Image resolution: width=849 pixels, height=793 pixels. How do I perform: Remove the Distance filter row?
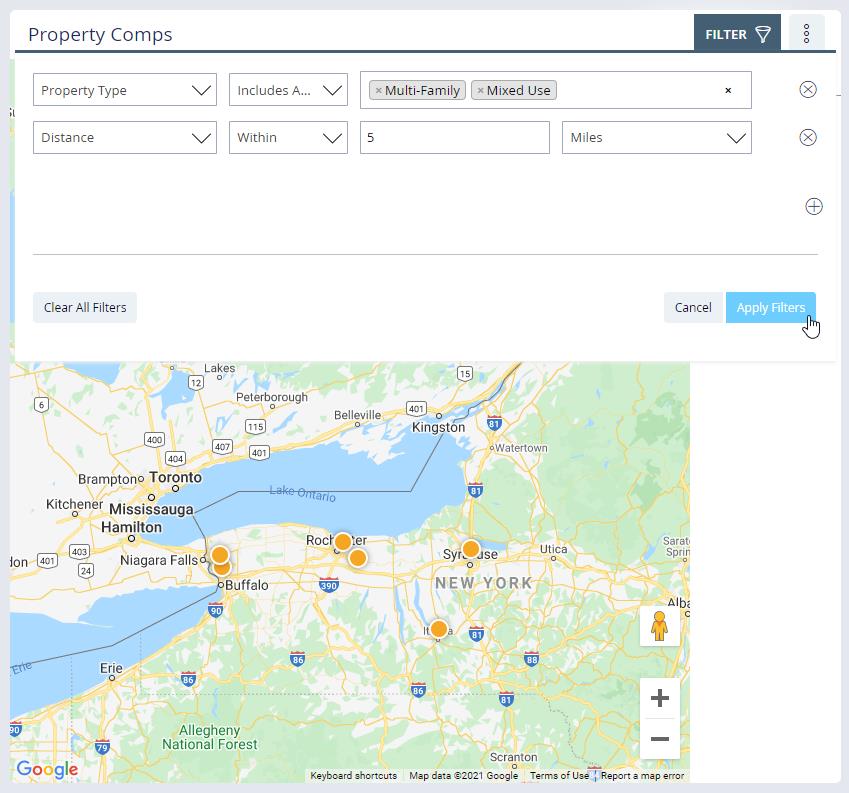click(x=808, y=138)
